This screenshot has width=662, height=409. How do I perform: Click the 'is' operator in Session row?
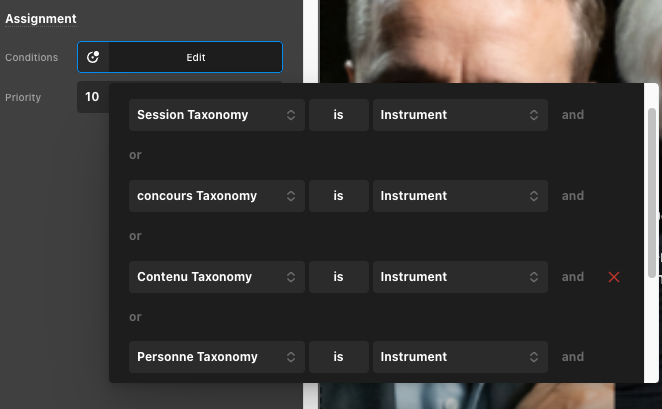coord(338,115)
